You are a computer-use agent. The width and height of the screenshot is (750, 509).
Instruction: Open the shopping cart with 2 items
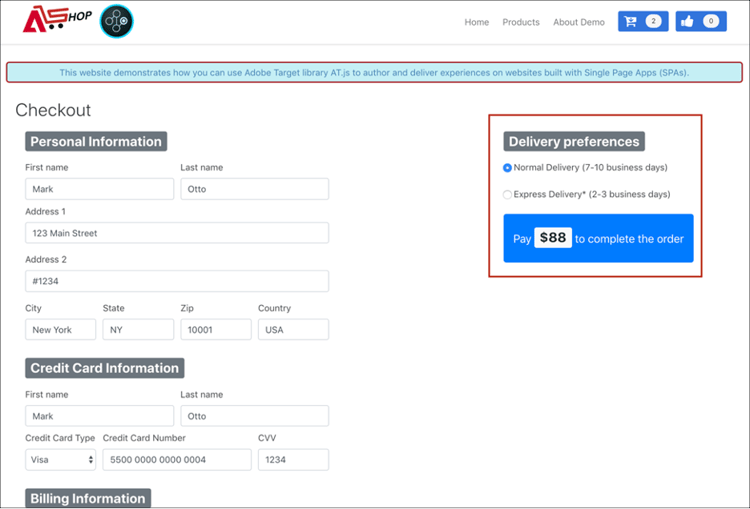coord(643,22)
